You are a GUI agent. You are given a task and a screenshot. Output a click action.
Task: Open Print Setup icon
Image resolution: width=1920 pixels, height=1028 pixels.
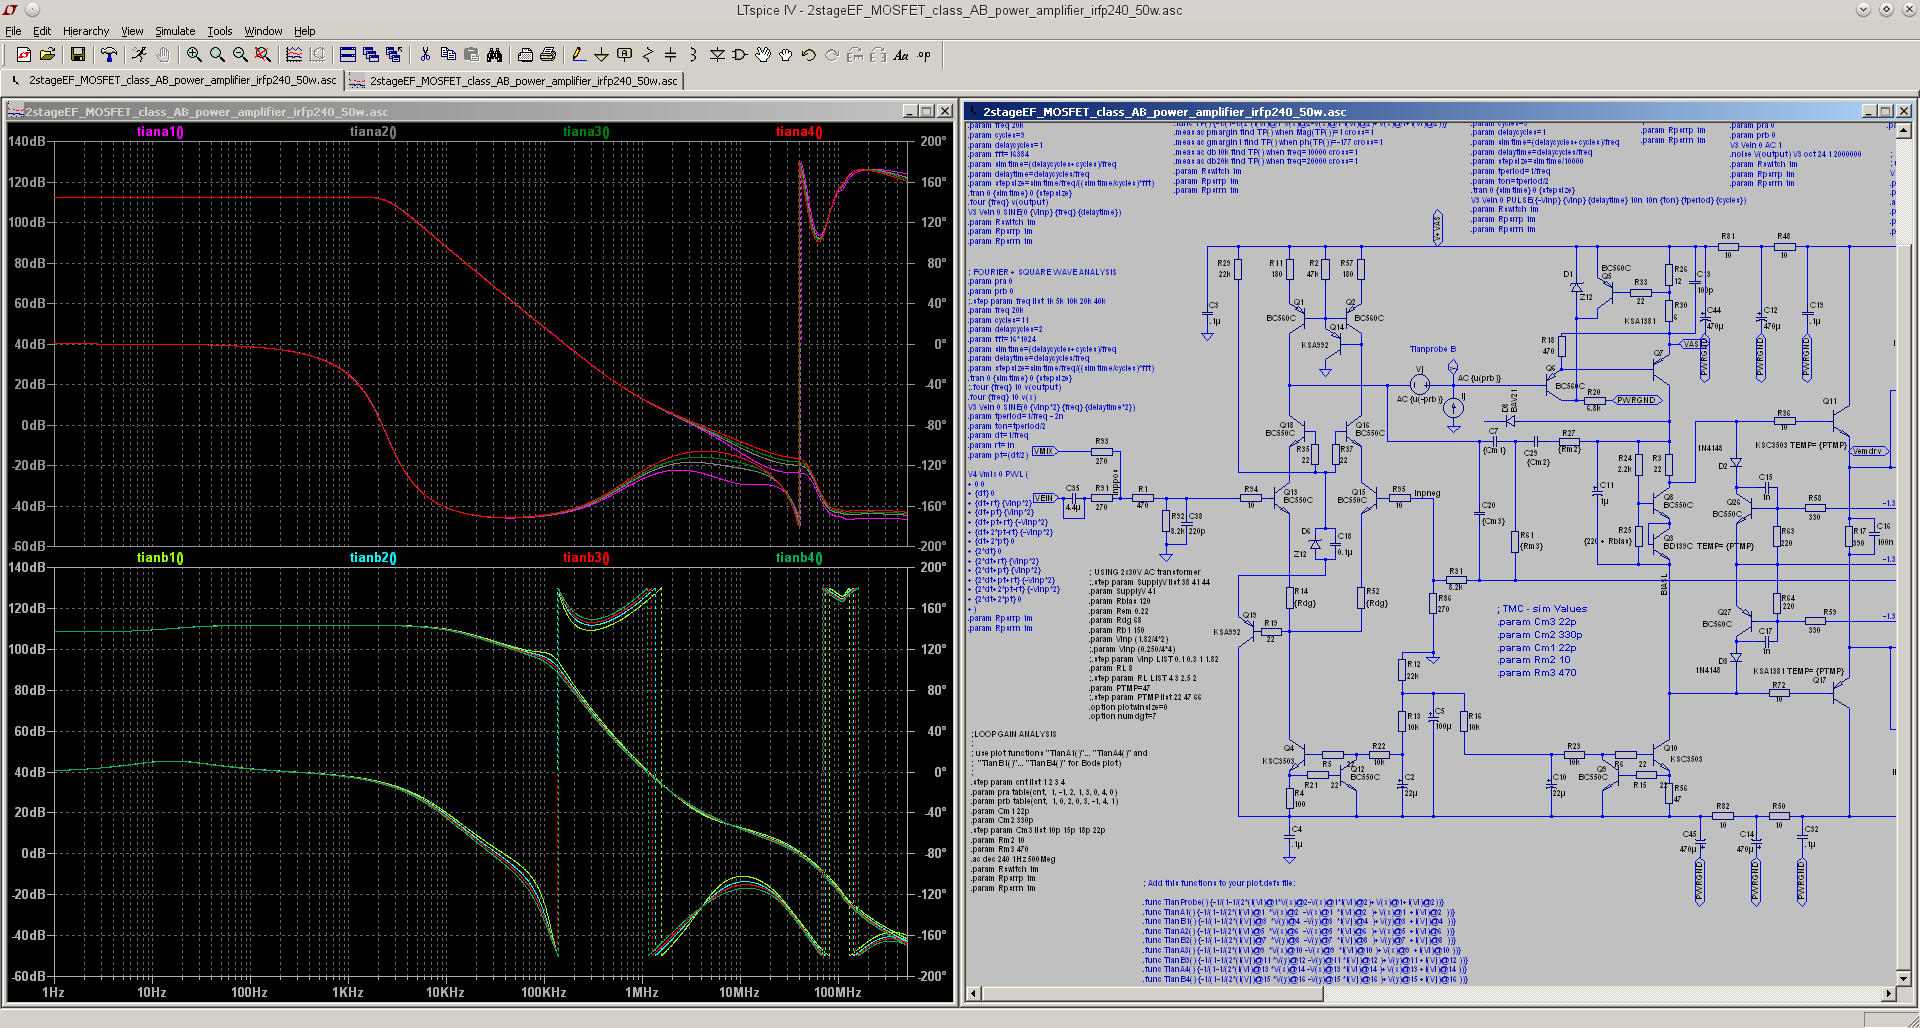pos(525,55)
